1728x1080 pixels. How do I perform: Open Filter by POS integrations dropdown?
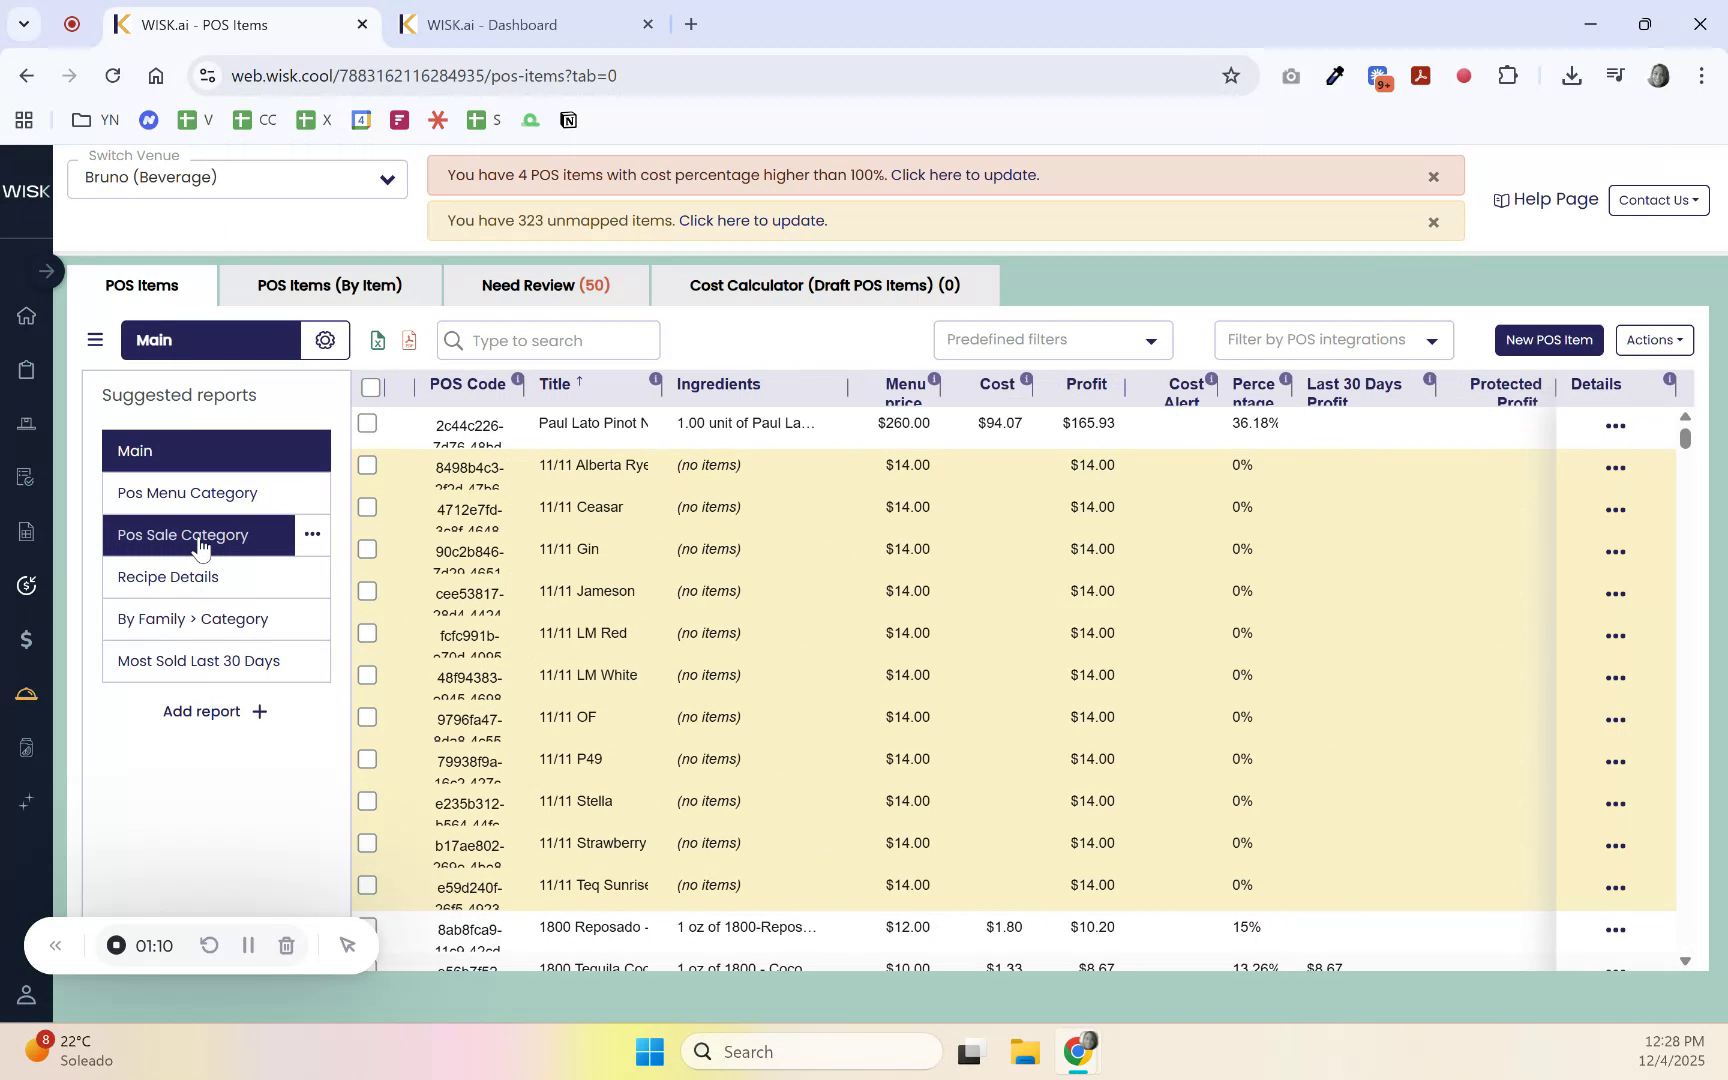[1333, 340]
